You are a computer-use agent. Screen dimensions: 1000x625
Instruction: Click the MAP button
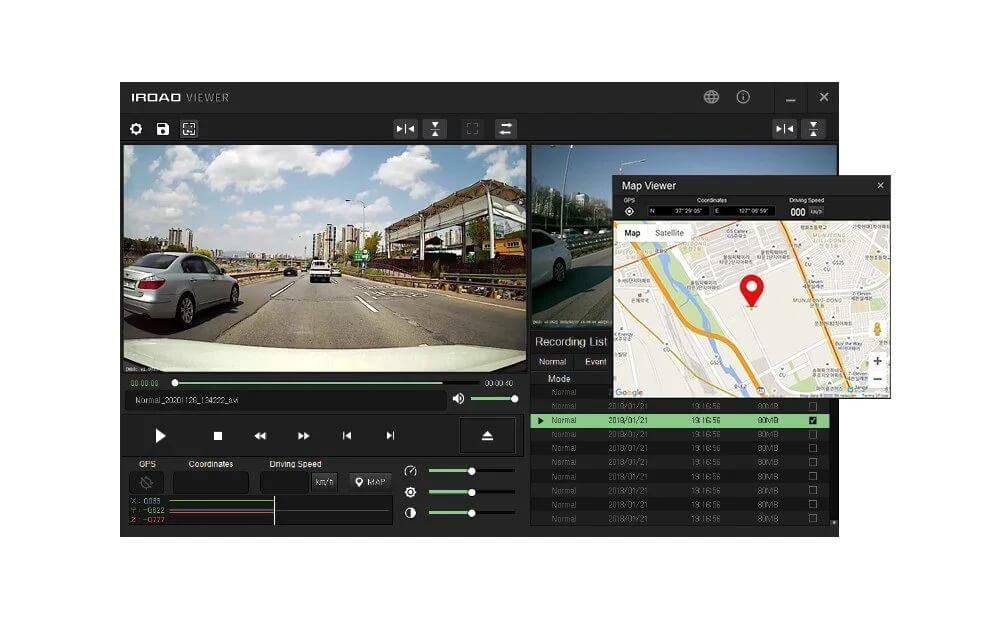coord(370,482)
